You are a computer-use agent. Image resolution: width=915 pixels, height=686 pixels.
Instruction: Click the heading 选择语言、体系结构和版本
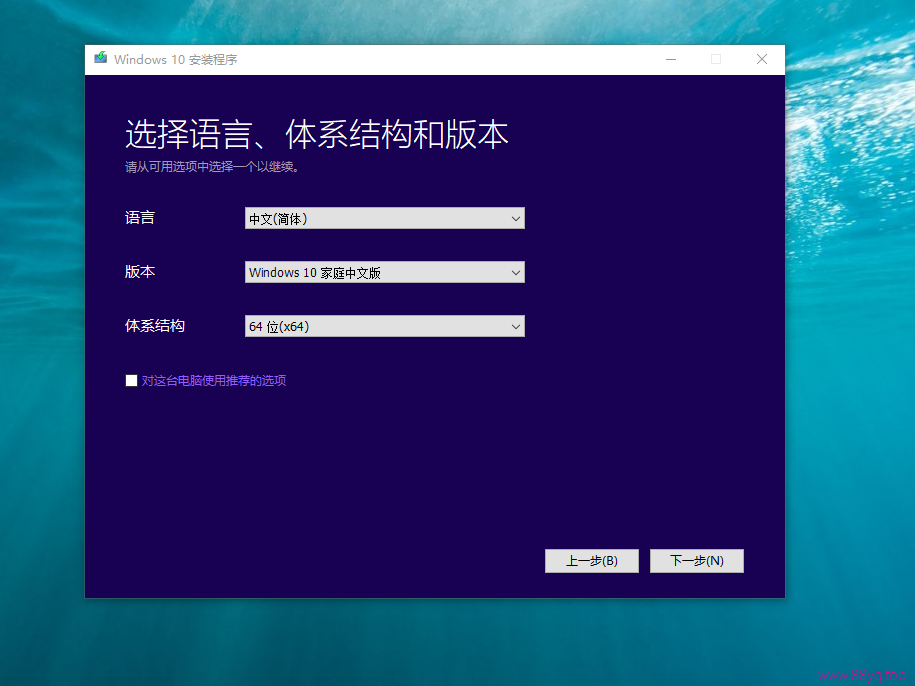317,134
